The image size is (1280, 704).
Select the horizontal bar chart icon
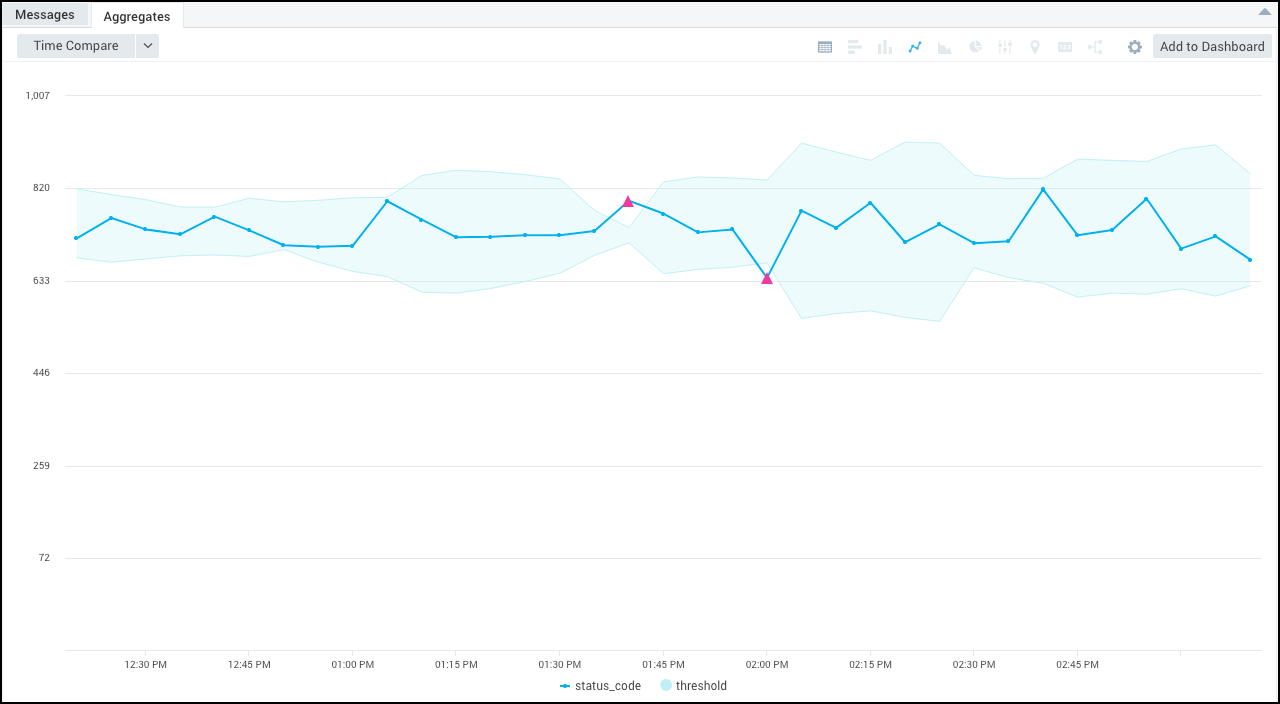point(855,47)
